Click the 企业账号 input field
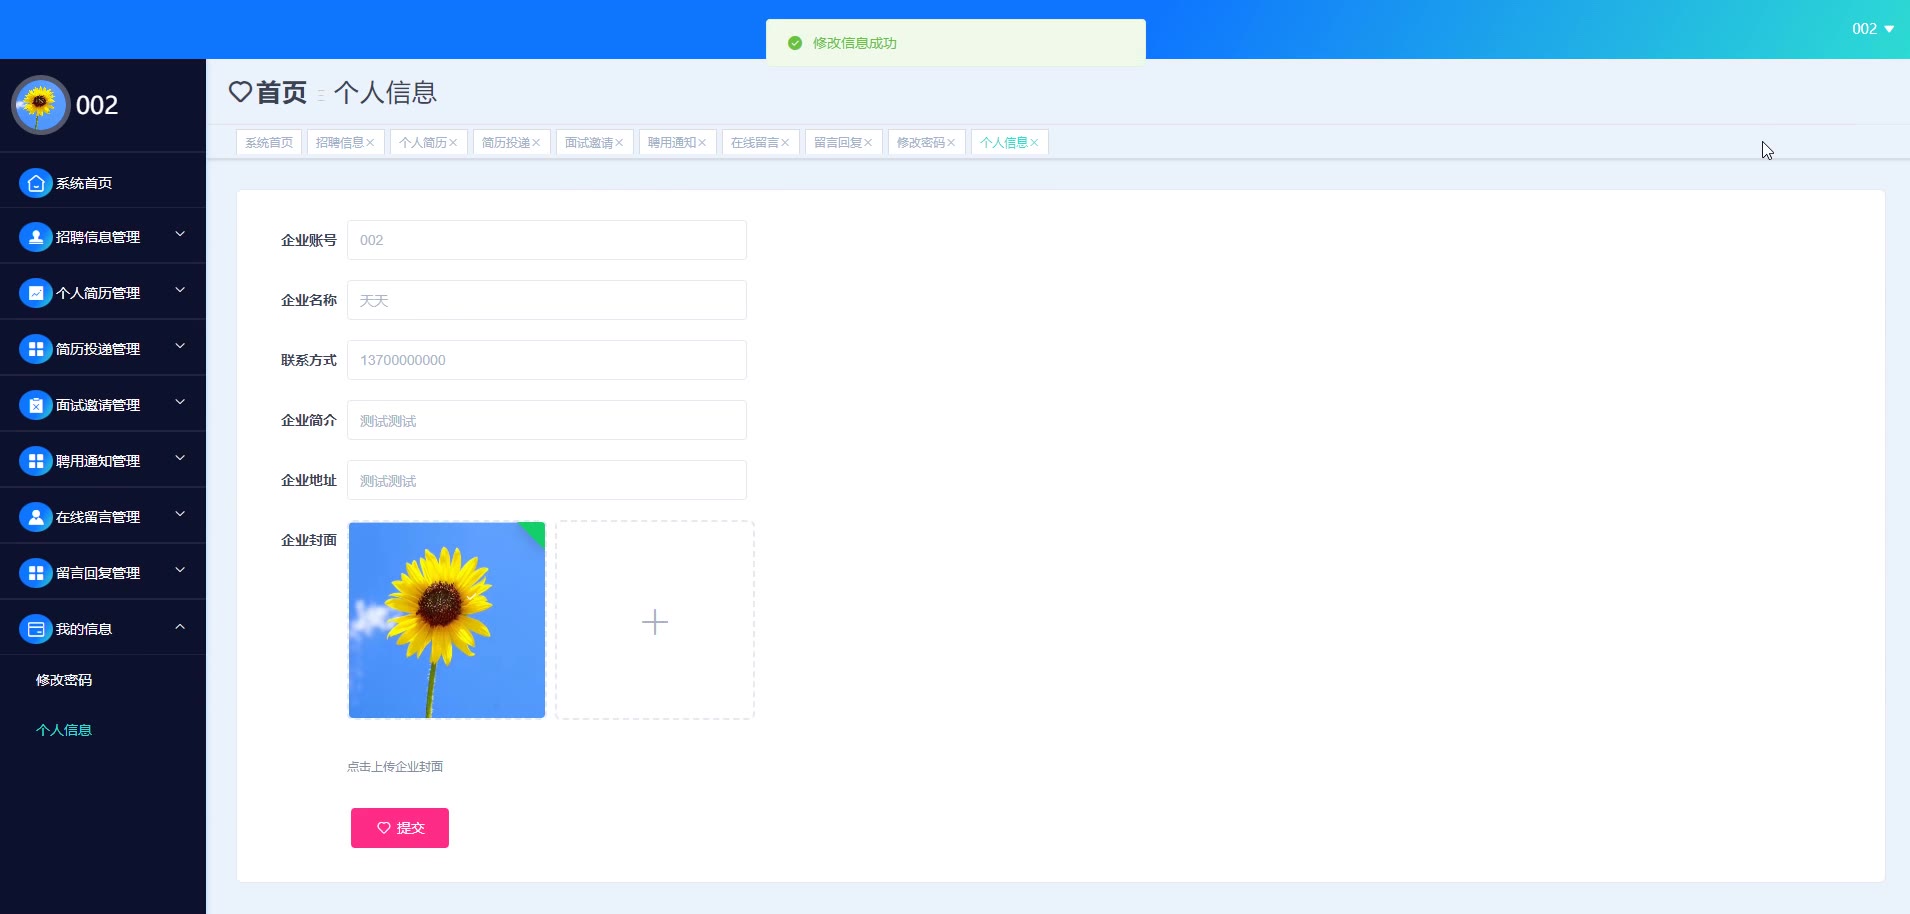Screen dimensions: 1910x914 (x=547, y=240)
